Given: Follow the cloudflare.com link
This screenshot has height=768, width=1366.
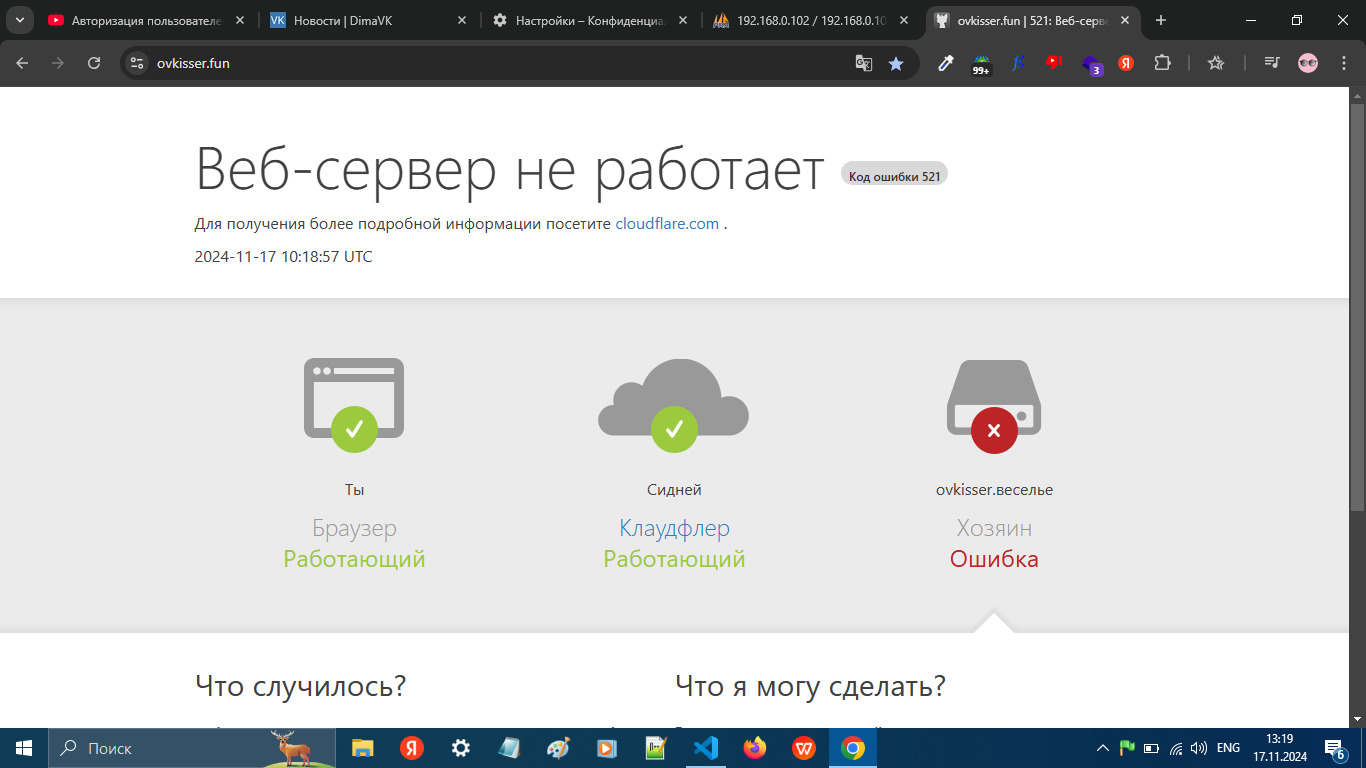Looking at the screenshot, I should 667,224.
